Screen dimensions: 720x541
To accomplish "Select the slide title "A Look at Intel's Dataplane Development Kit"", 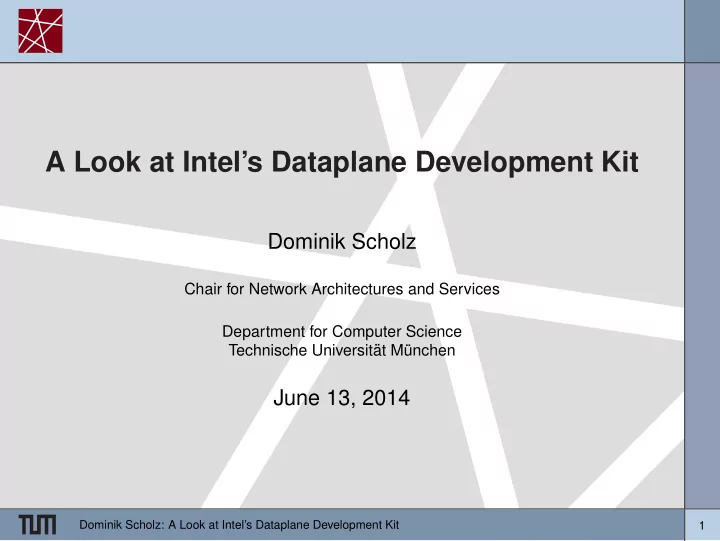I will [342, 162].
